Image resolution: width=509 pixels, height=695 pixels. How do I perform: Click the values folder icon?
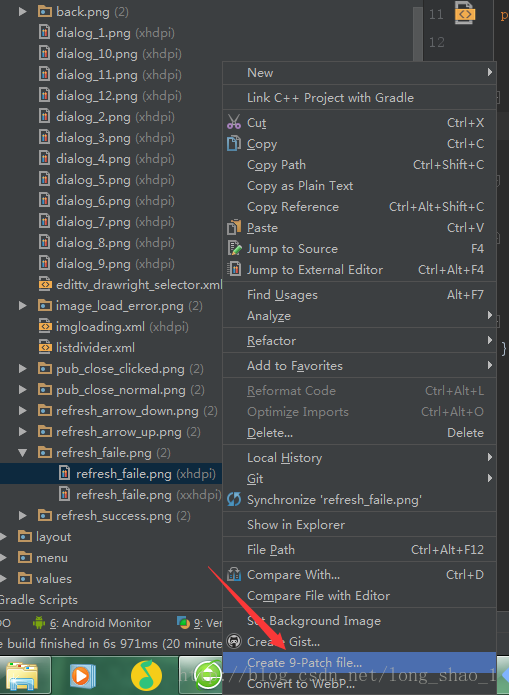pos(25,578)
